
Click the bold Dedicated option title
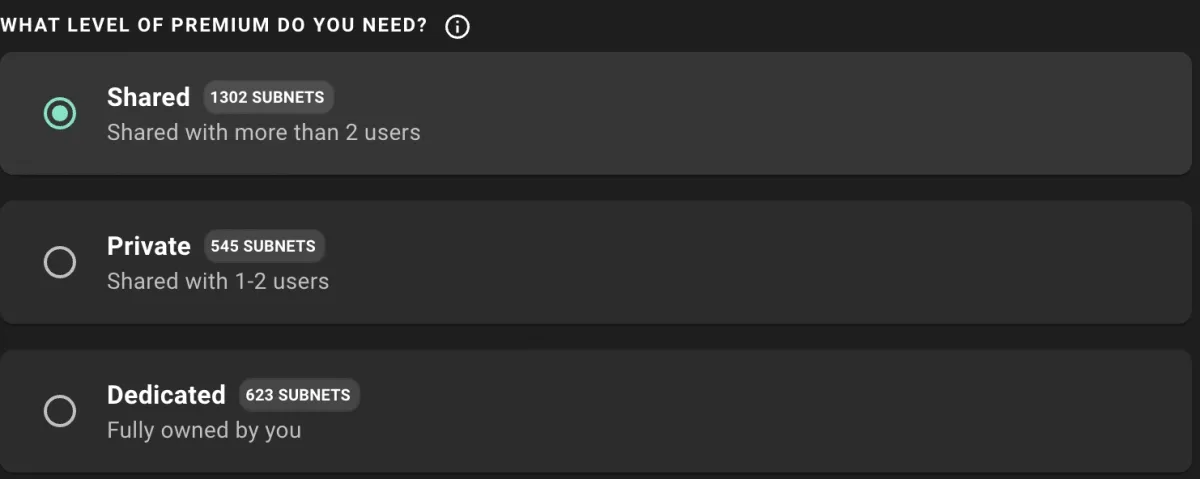tap(166, 395)
